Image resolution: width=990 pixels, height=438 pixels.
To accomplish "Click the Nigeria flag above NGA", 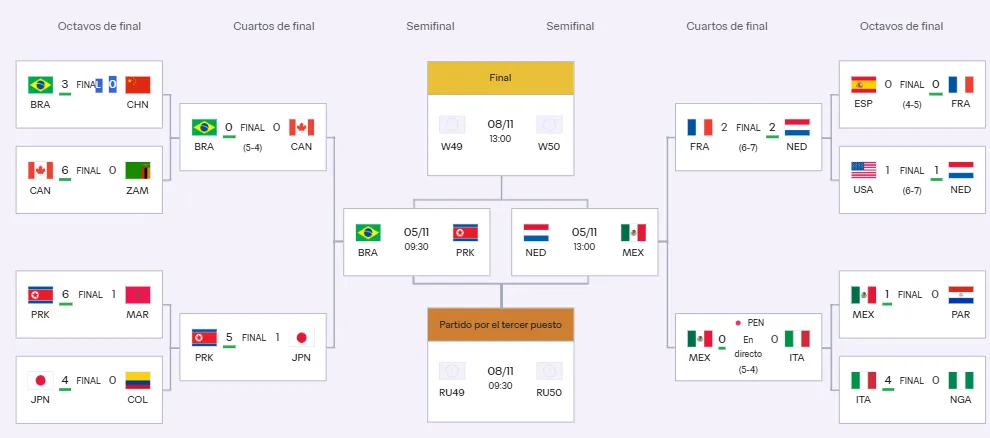I will pos(960,380).
